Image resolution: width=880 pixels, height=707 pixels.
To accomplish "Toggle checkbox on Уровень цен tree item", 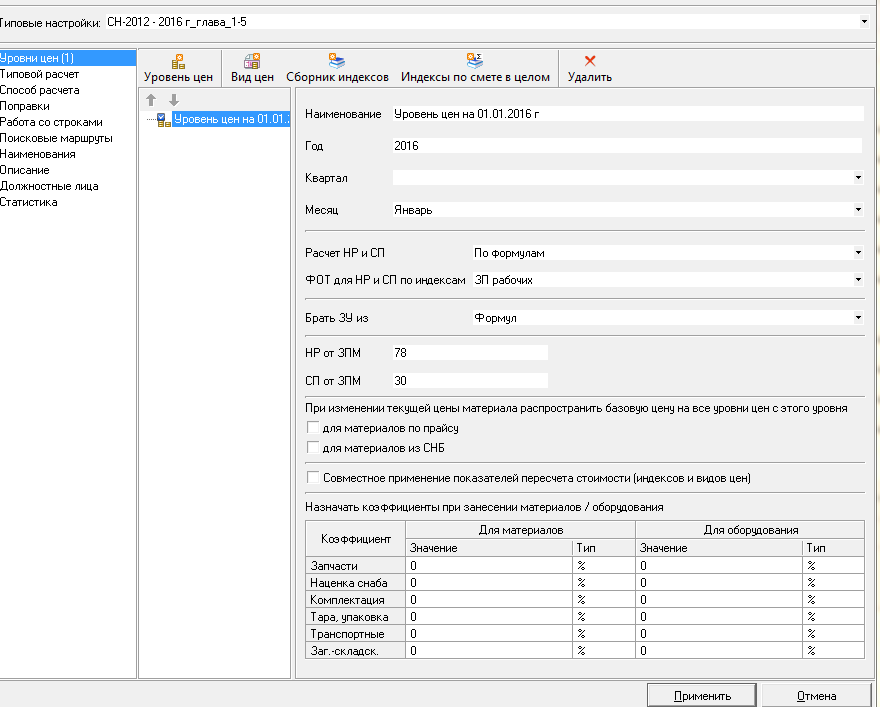I will [161, 117].
